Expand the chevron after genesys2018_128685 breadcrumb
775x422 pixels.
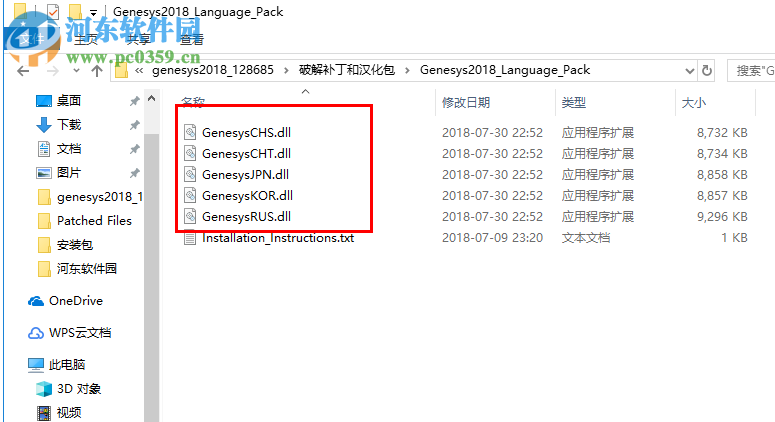point(286,71)
